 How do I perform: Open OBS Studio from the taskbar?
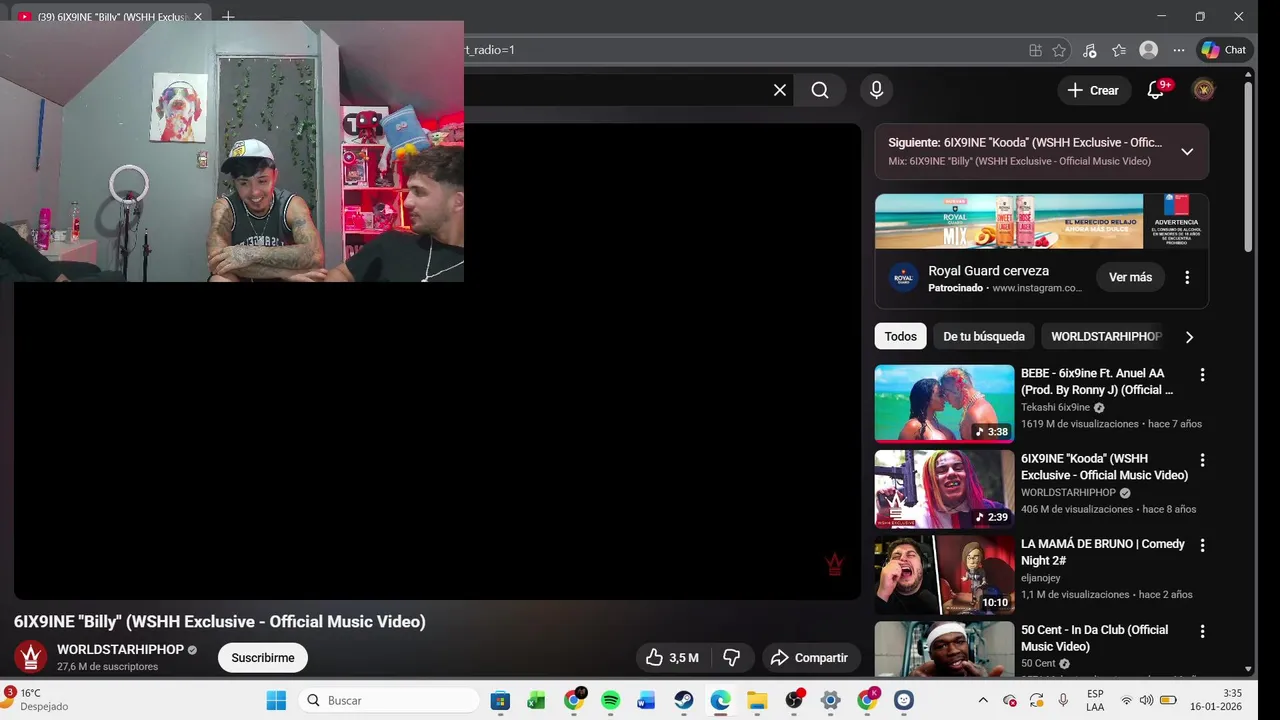[x=794, y=700]
